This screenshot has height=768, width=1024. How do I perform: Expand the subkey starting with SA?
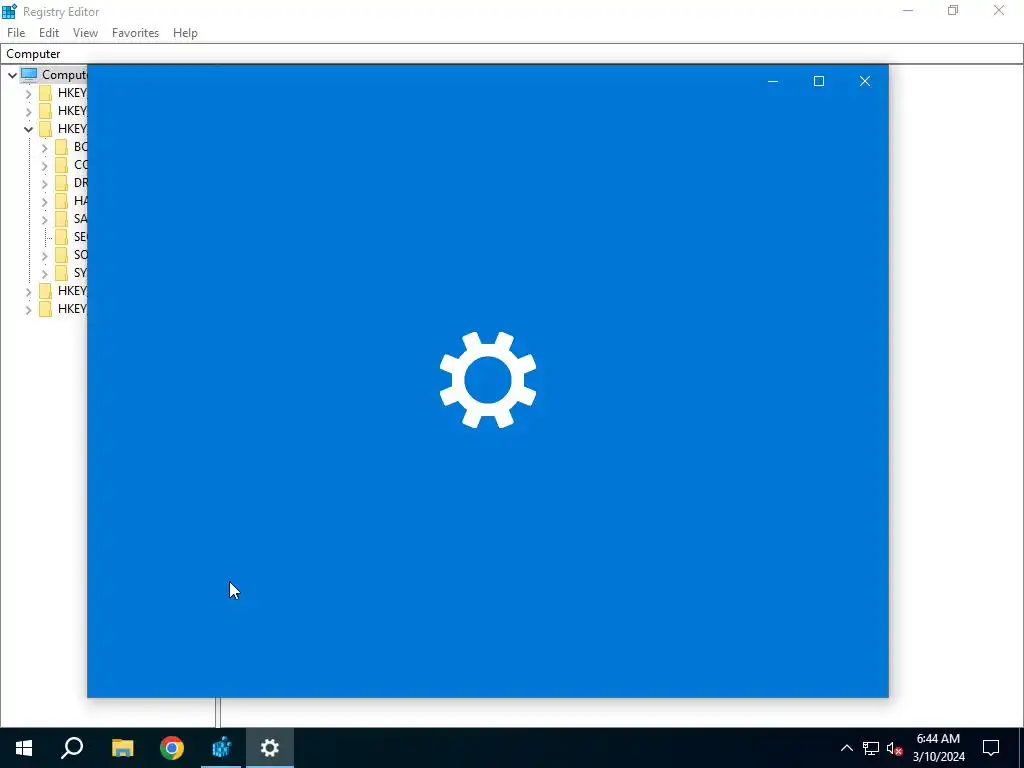pyautogui.click(x=44, y=219)
